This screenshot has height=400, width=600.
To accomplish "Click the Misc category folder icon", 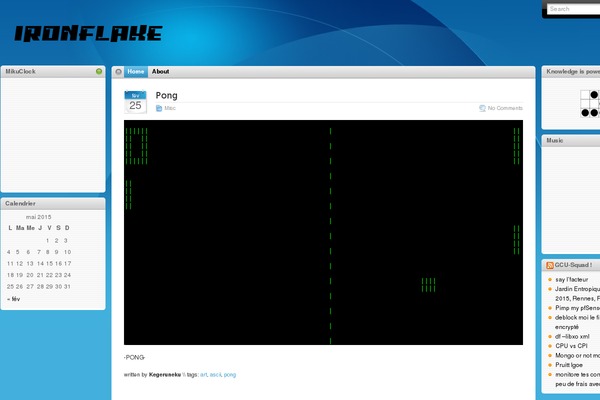I will 159,108.
